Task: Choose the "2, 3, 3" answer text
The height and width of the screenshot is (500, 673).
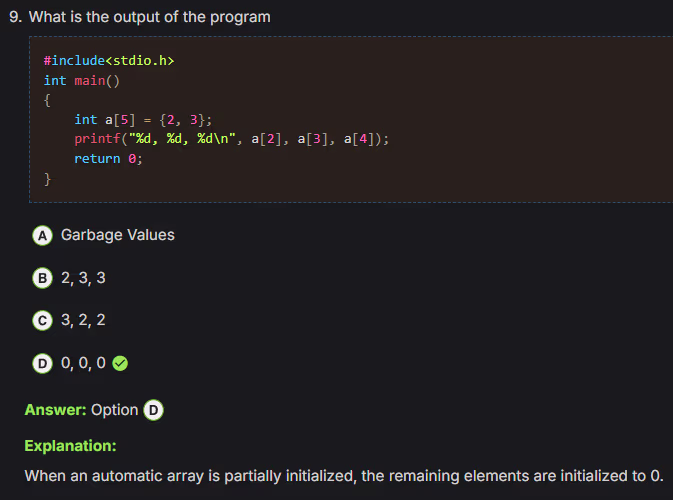Action: pyautogui.click(x=83, y=278)
